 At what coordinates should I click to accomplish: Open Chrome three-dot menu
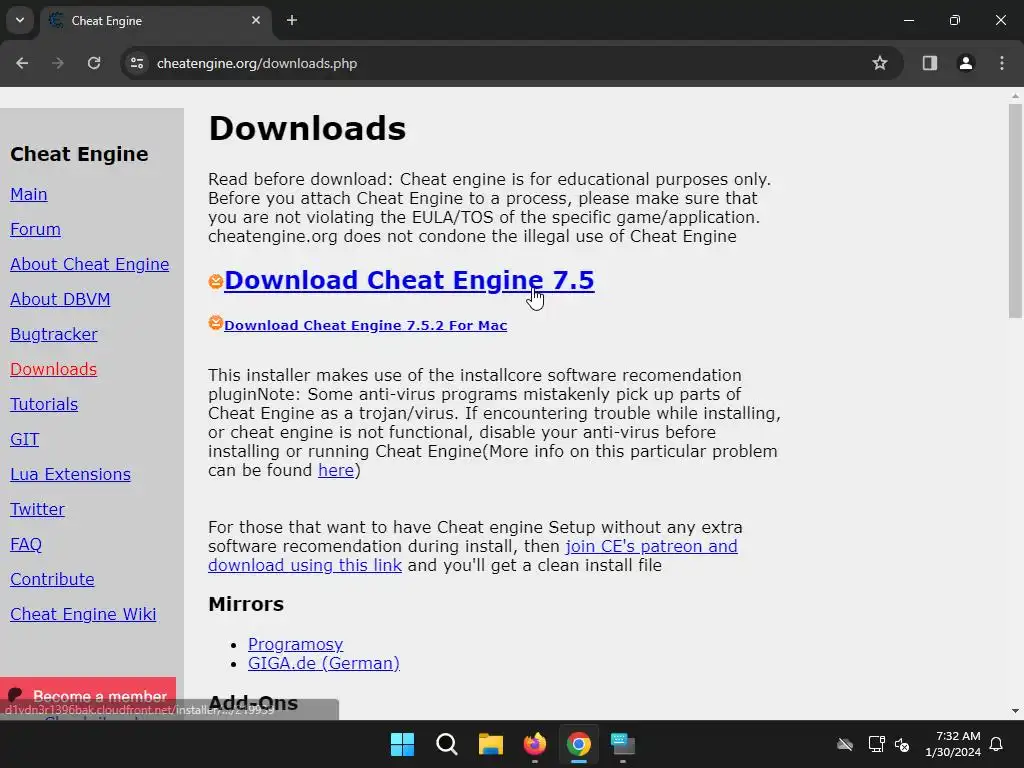[x=1002, y=63]
